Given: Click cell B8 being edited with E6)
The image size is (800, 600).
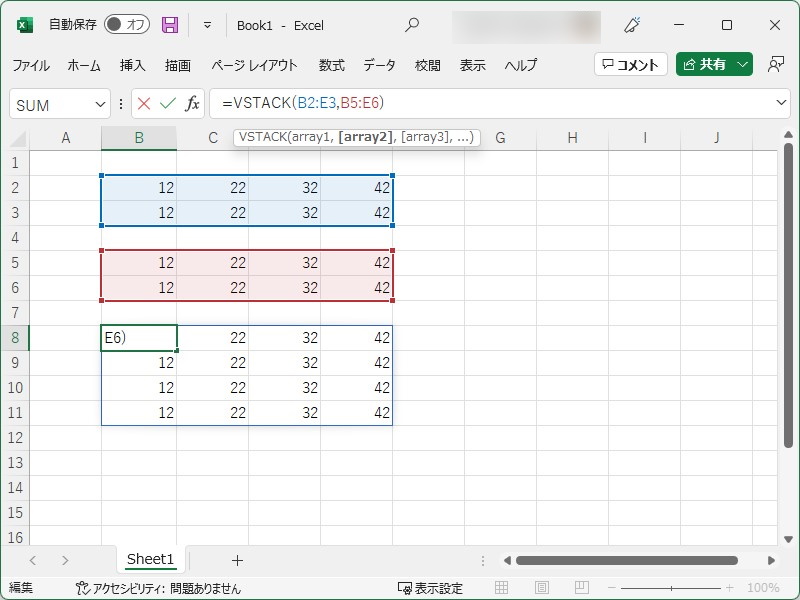Looking at the screenshot, I should [x=139, y=338].
